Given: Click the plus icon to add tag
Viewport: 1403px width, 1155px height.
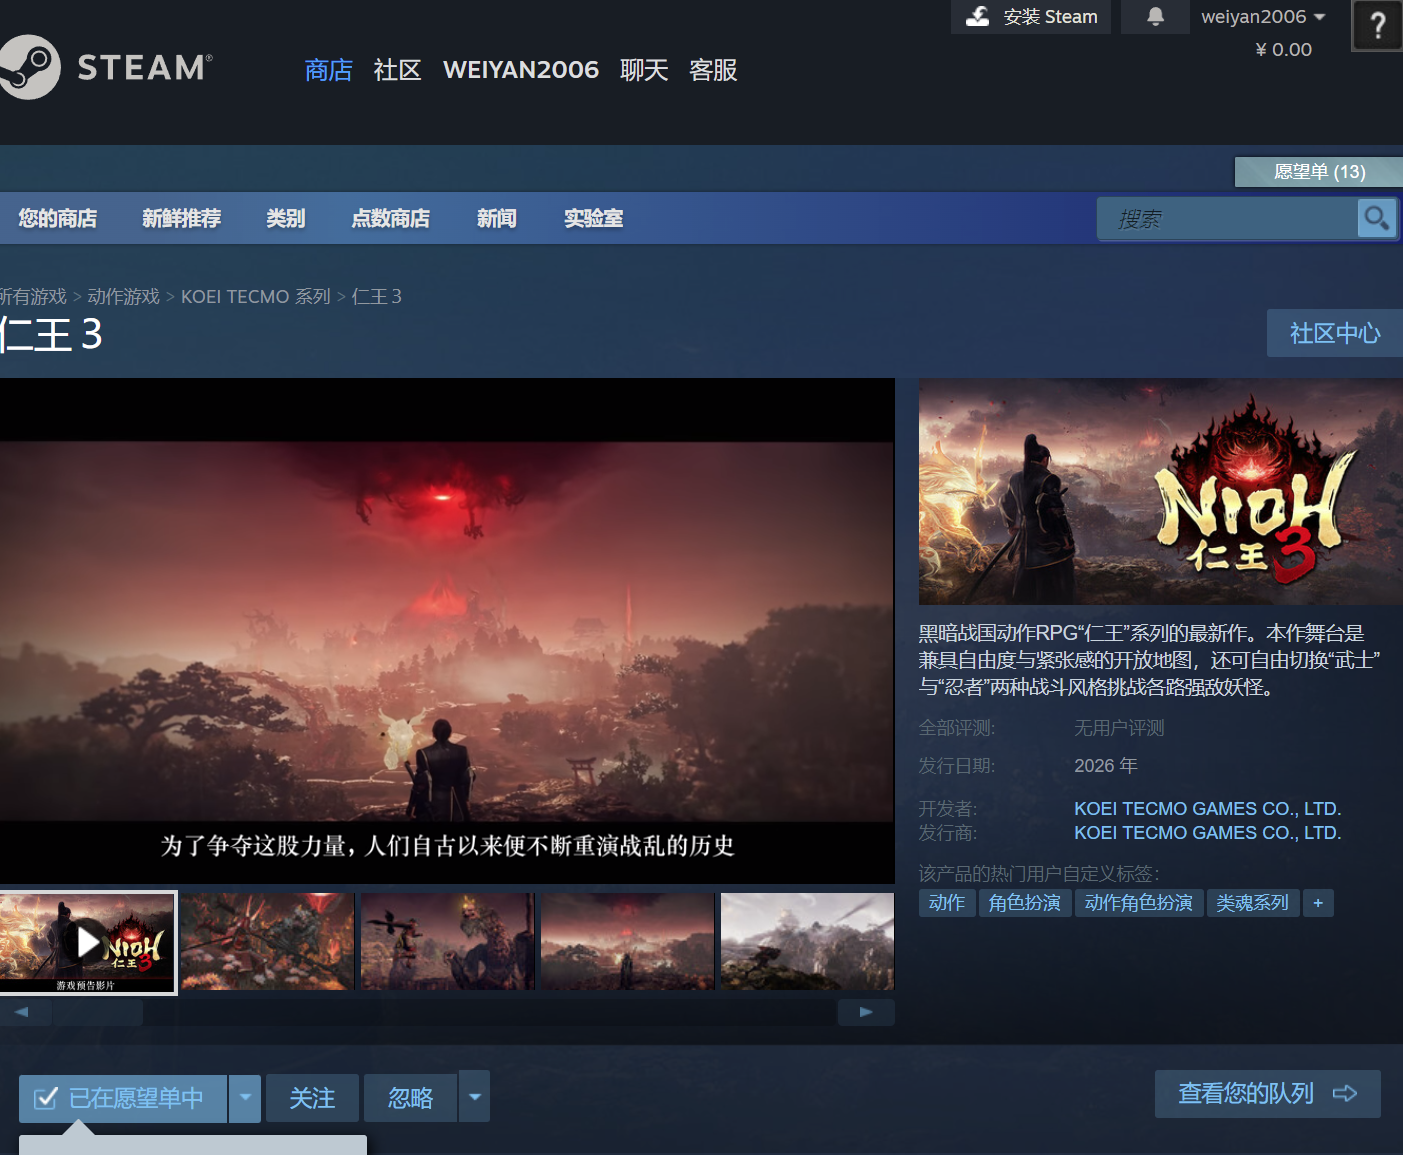Looking at the screenshot, I should pos(1318,903).
